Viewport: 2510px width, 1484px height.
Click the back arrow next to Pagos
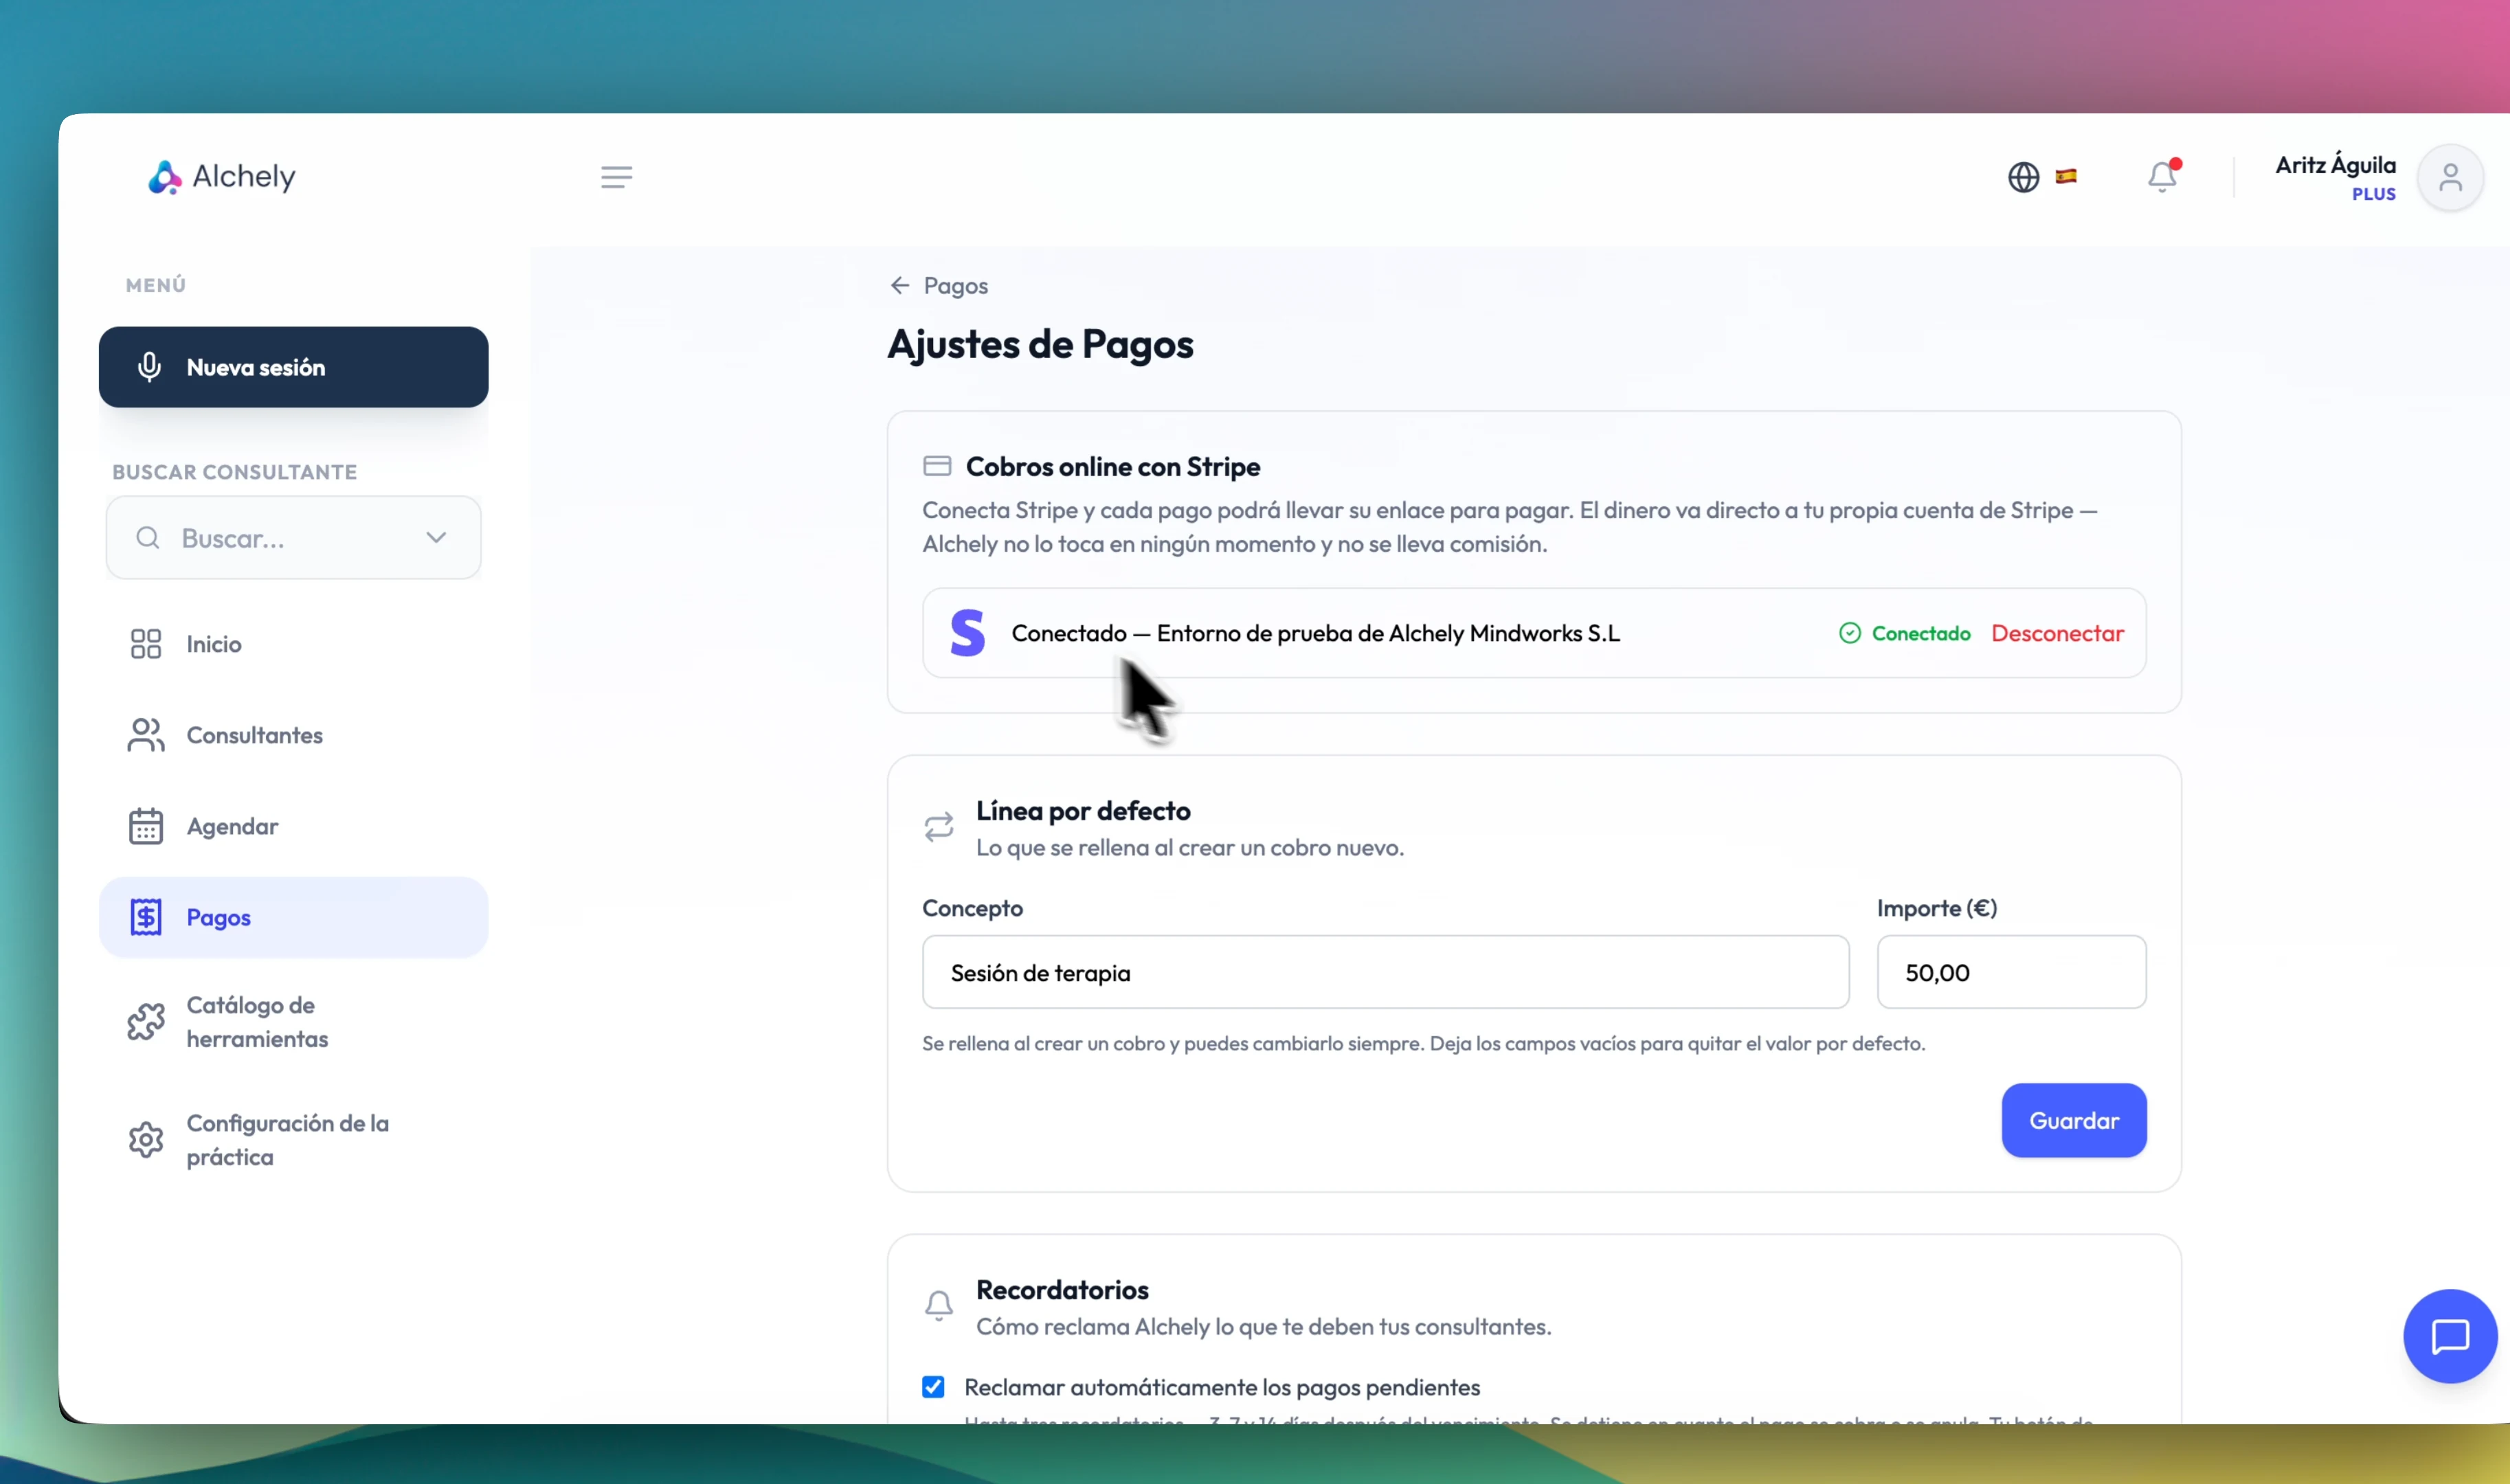point(900,286)
